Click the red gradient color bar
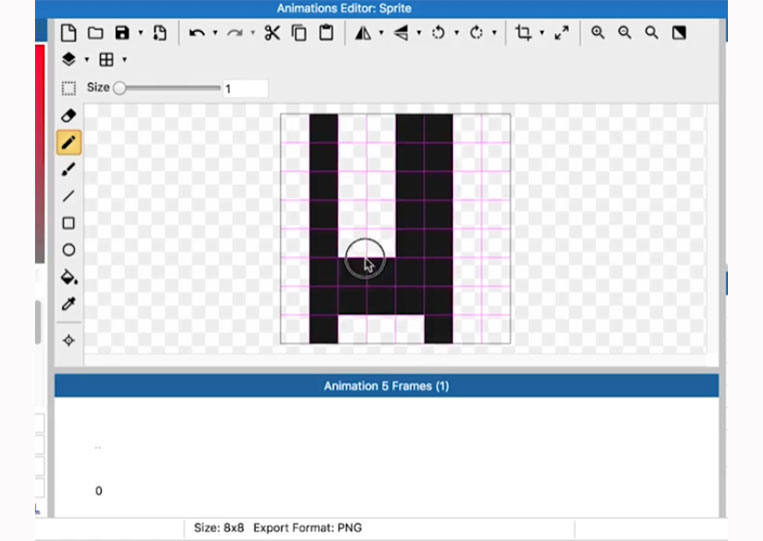Image resolution: width=763 pixels, height=541 pixels. coord(40,154)
